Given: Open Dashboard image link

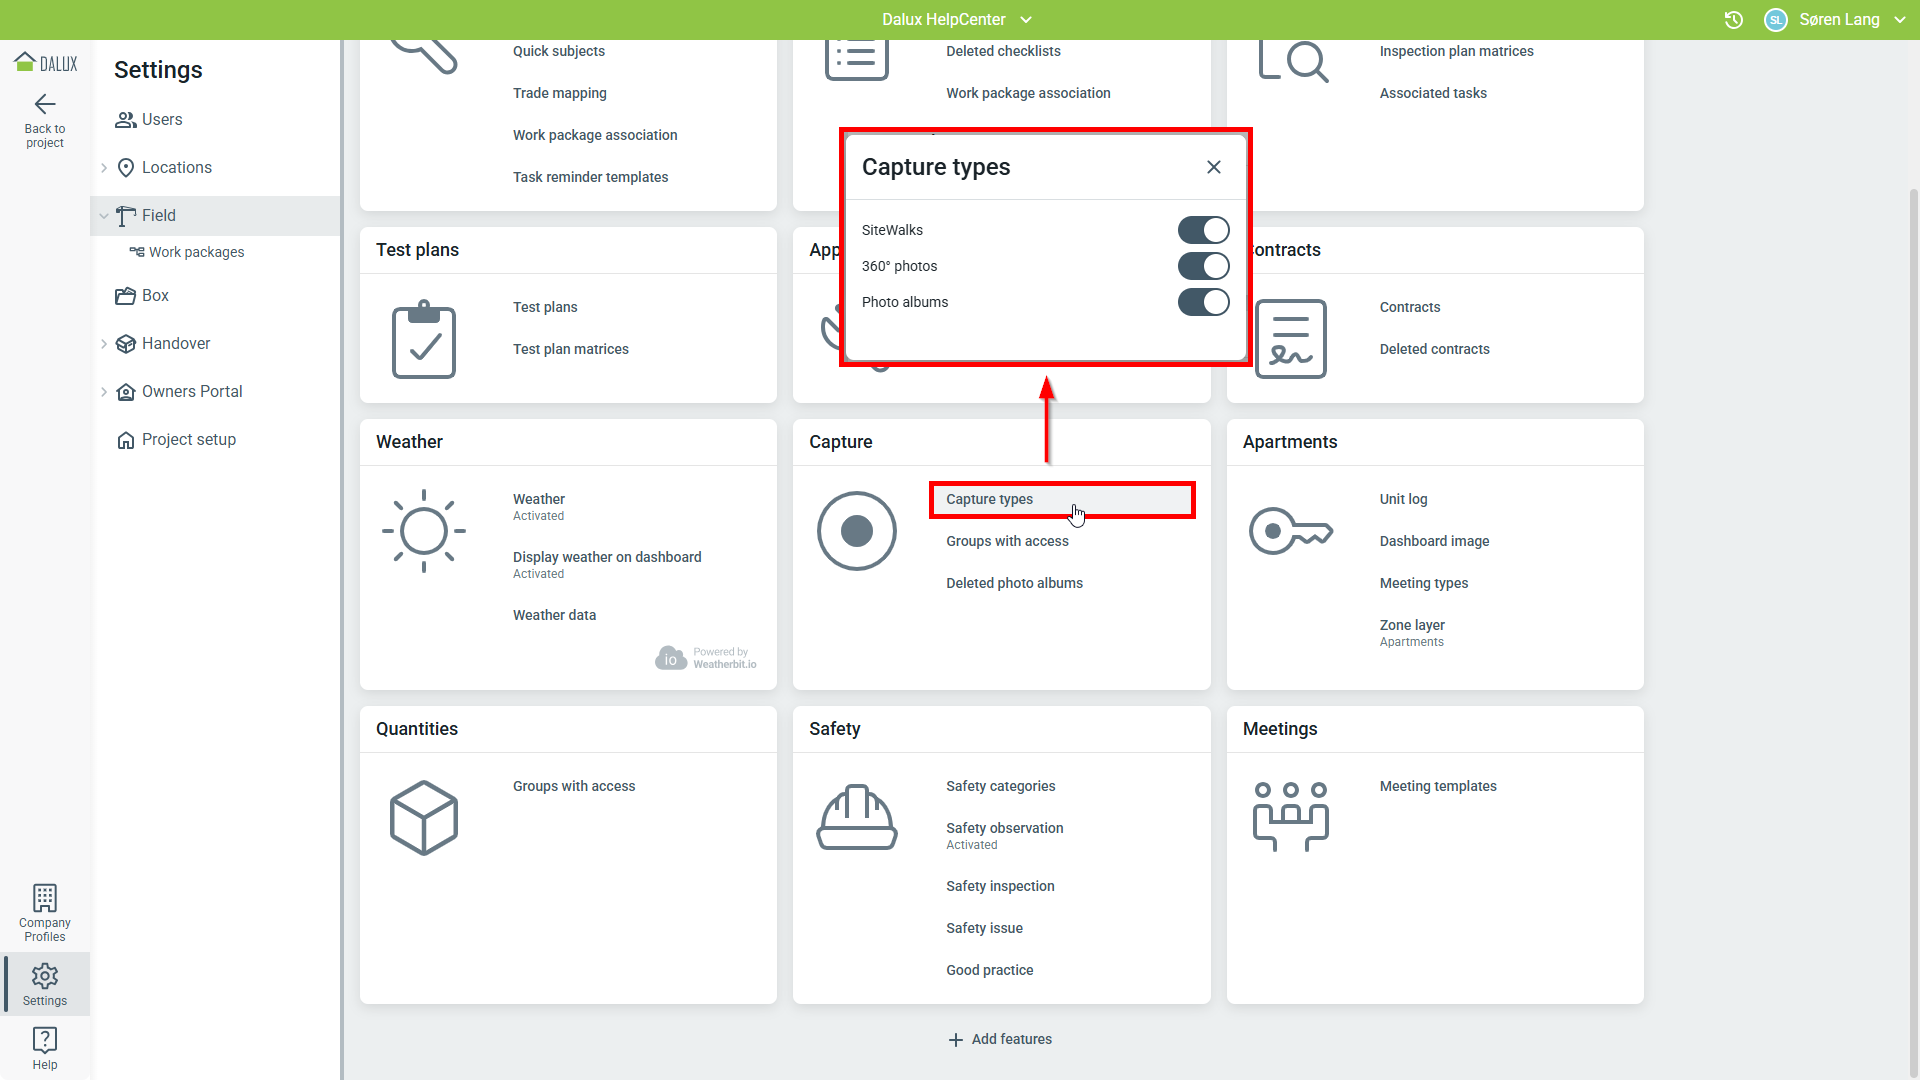Looking at the screenshot, I should [1434, 541].
